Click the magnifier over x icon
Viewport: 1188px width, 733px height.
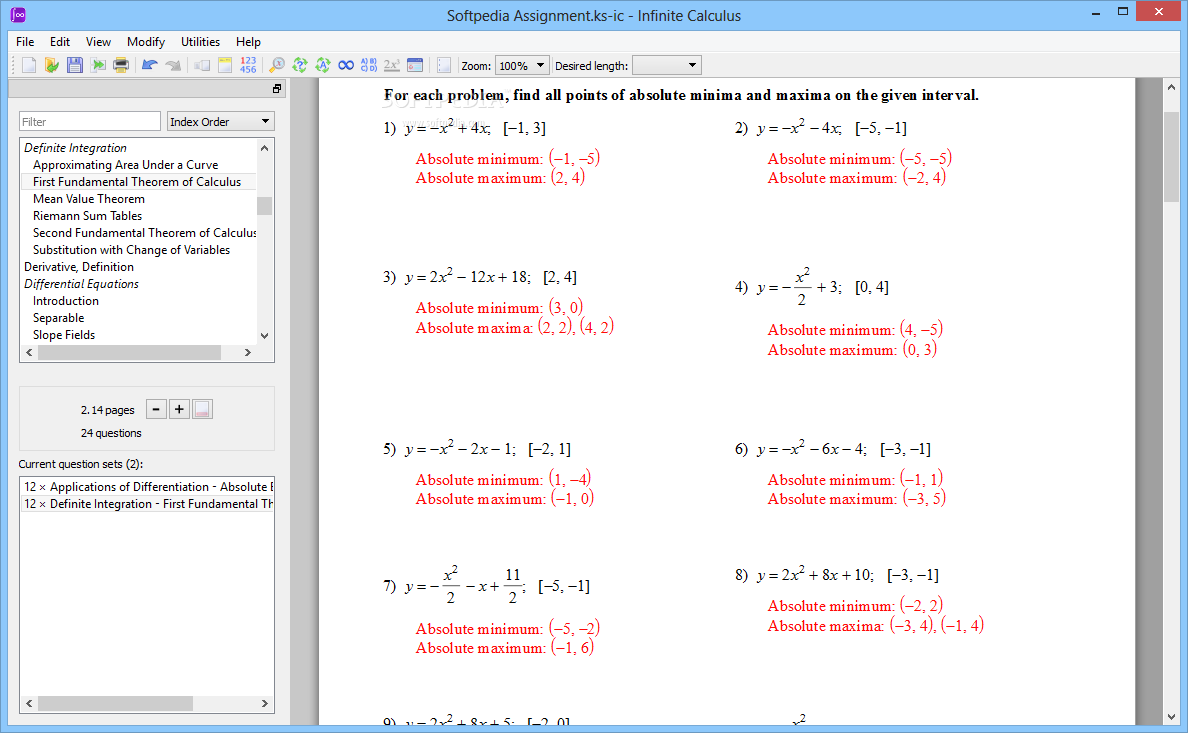(277, 65)
